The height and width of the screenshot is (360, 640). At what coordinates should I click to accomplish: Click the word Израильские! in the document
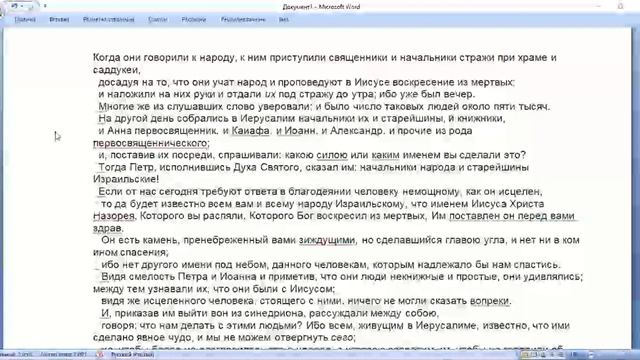126,179
